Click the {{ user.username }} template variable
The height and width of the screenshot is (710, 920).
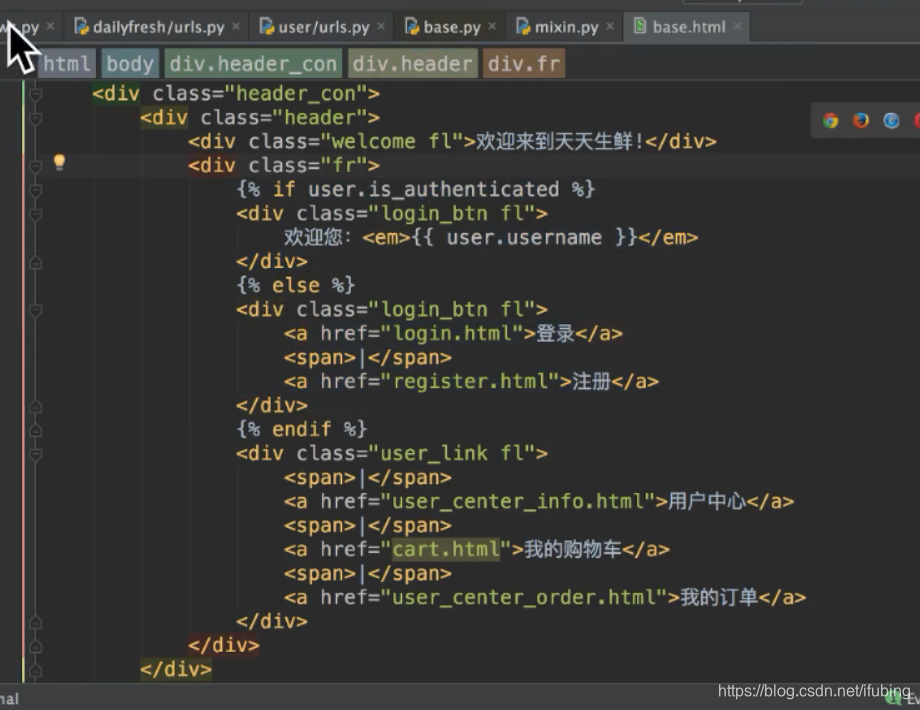[x=524, y=237]
